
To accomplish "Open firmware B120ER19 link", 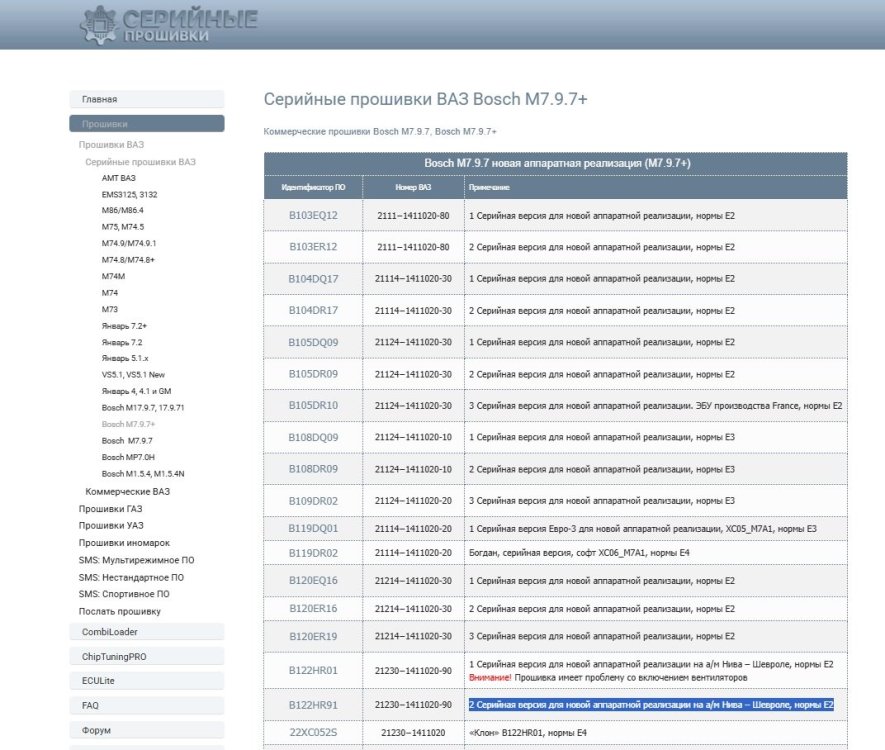I will [x=313, y=637].
